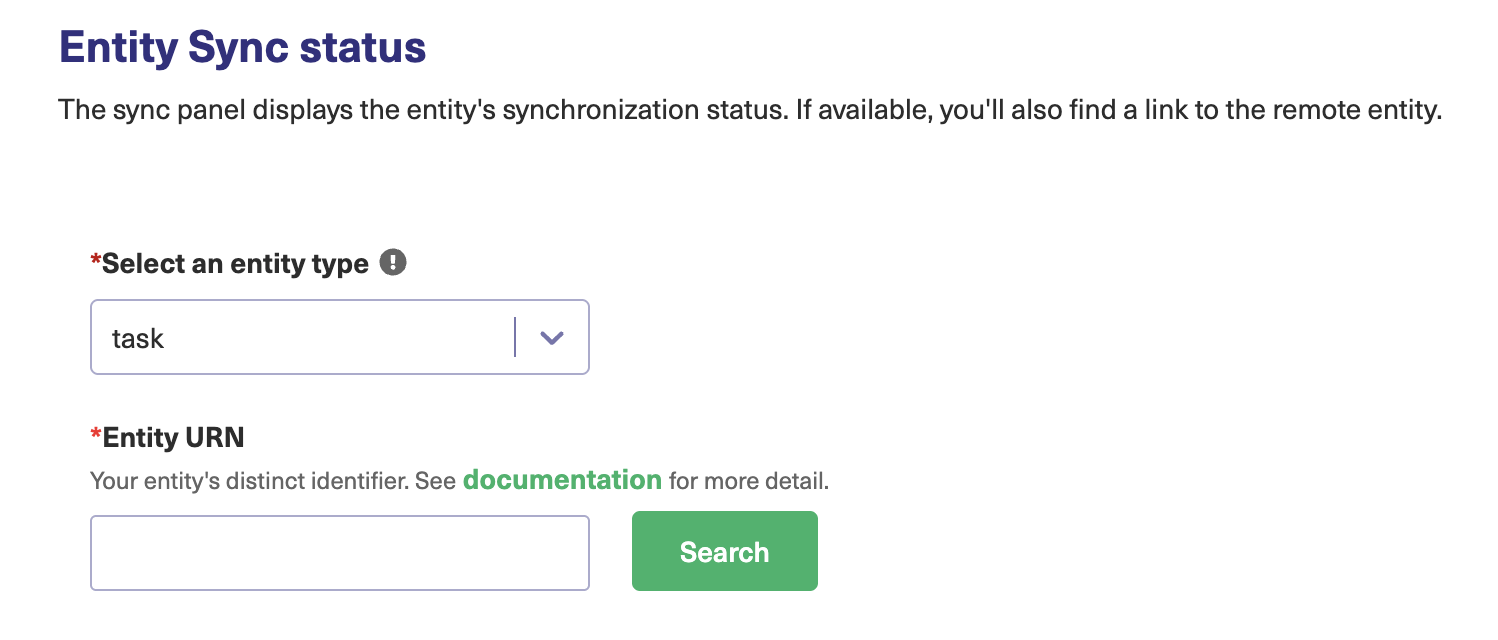Click the info icon beside entity type label
Image resolution: width=1498 pixels, height=640 pixels.
394,263
